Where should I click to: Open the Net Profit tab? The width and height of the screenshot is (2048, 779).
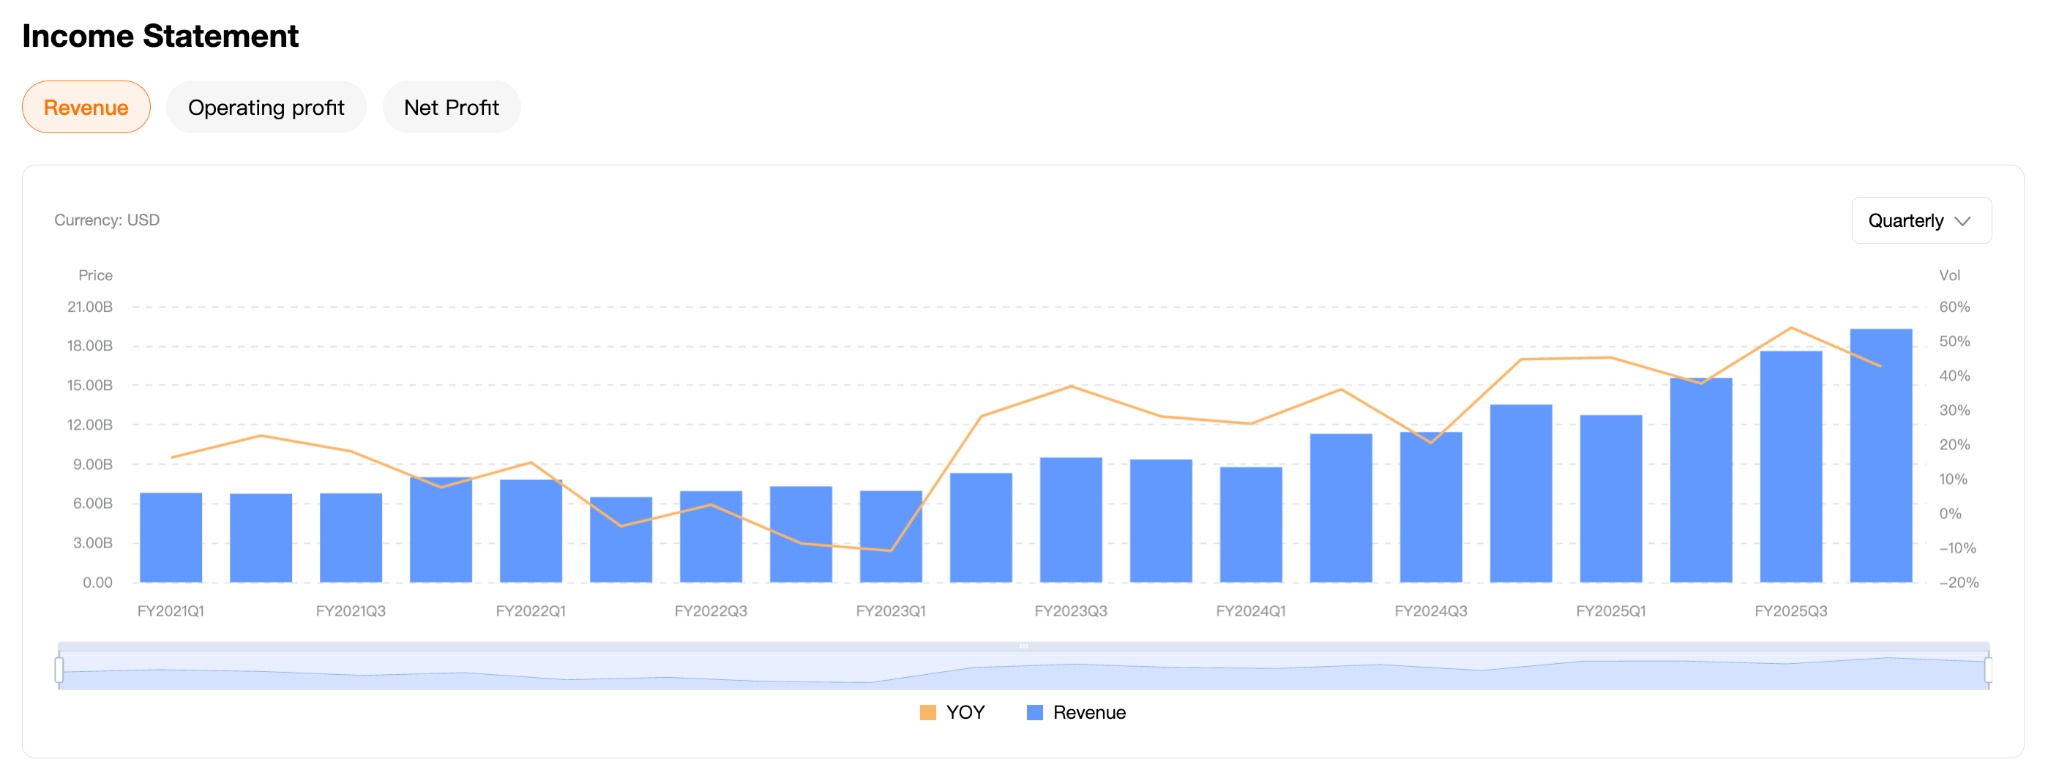[x=451, y=107]
